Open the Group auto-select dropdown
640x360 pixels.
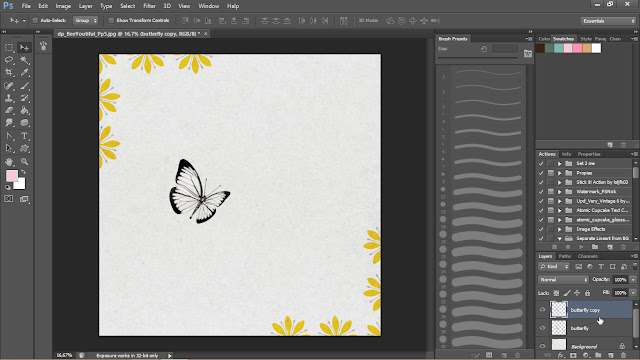[x=85, y=20]
